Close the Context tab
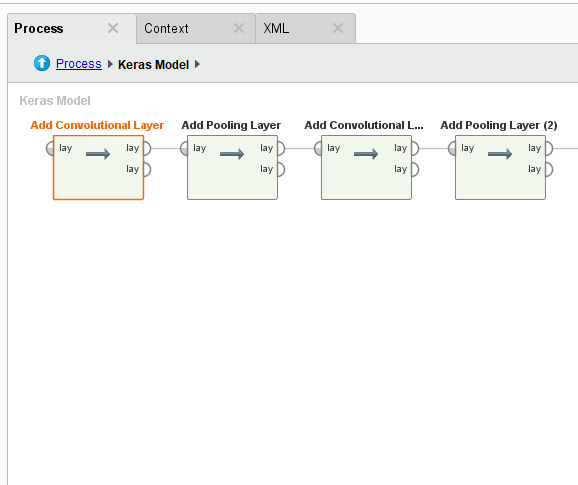The height and width of the screenshot is (485, 578). (239, 28)
